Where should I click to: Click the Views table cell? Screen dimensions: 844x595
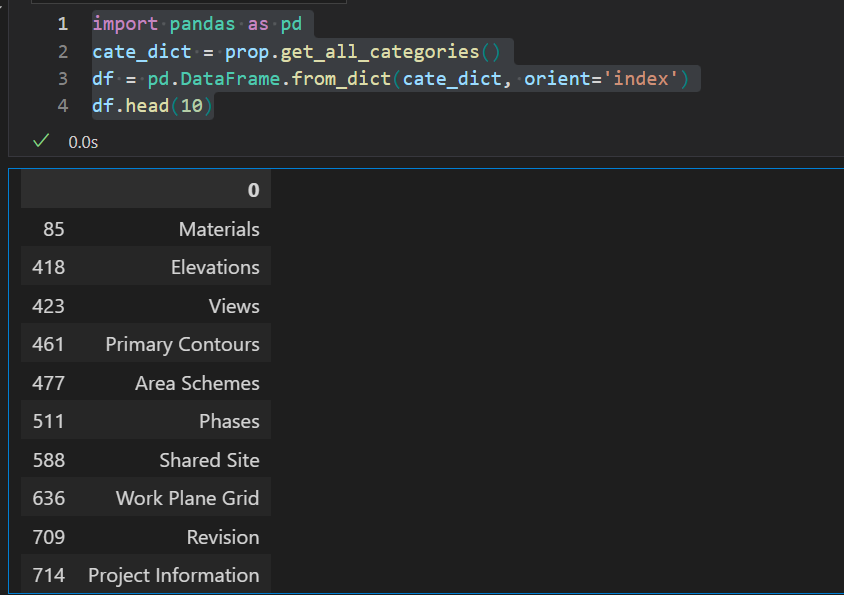pyautogui.click(x=234, y=306)
